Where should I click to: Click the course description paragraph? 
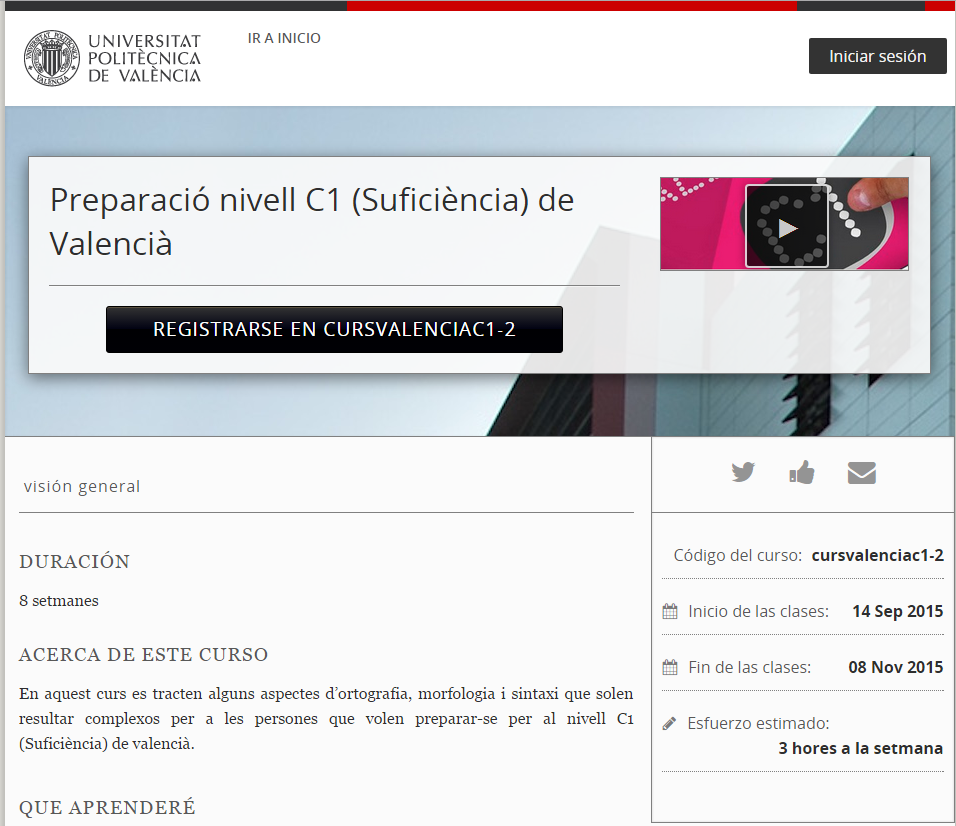tap(326, 719)
